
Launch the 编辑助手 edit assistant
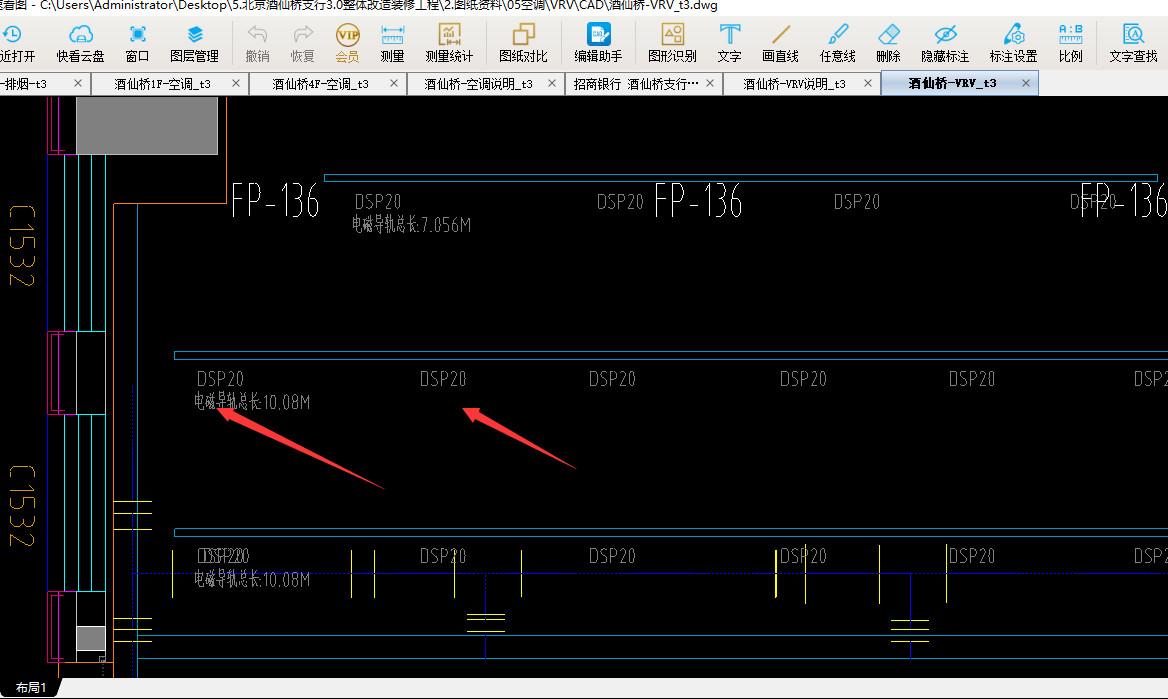coord(598,43)
